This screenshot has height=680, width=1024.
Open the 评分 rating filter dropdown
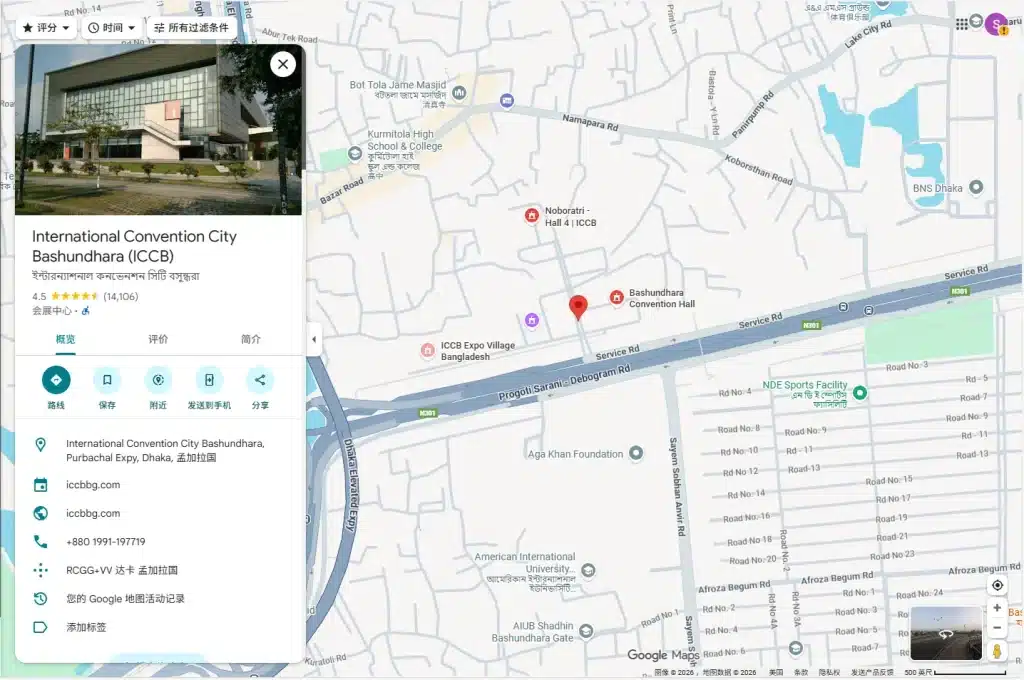tap(46, 27)
